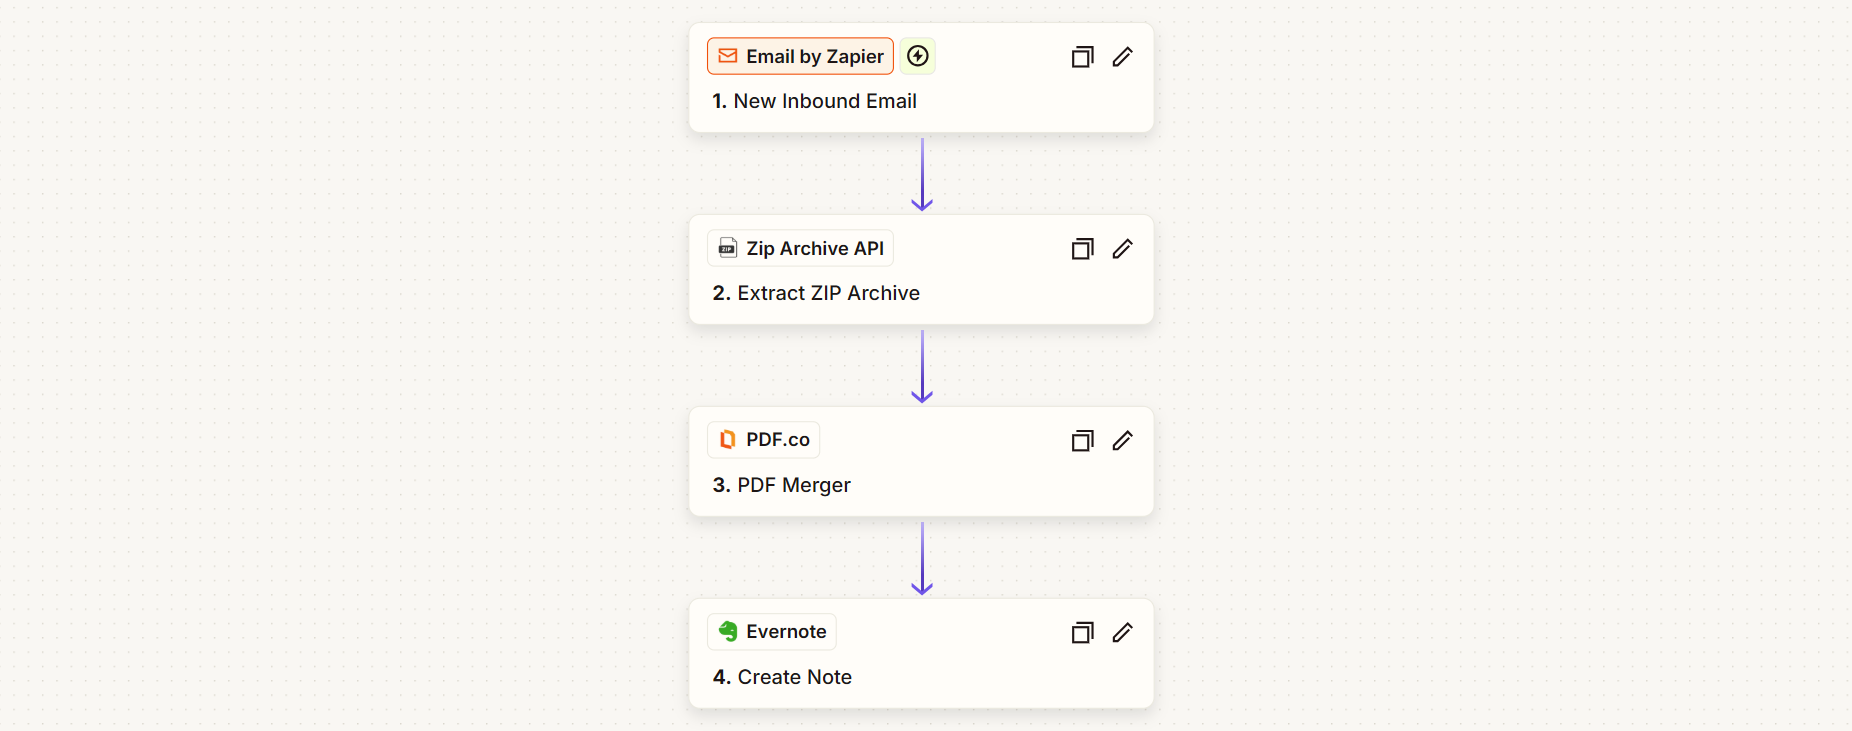Duplicate the PDF Merger step
1852x731 pixels.
[x=1082, y=441]
